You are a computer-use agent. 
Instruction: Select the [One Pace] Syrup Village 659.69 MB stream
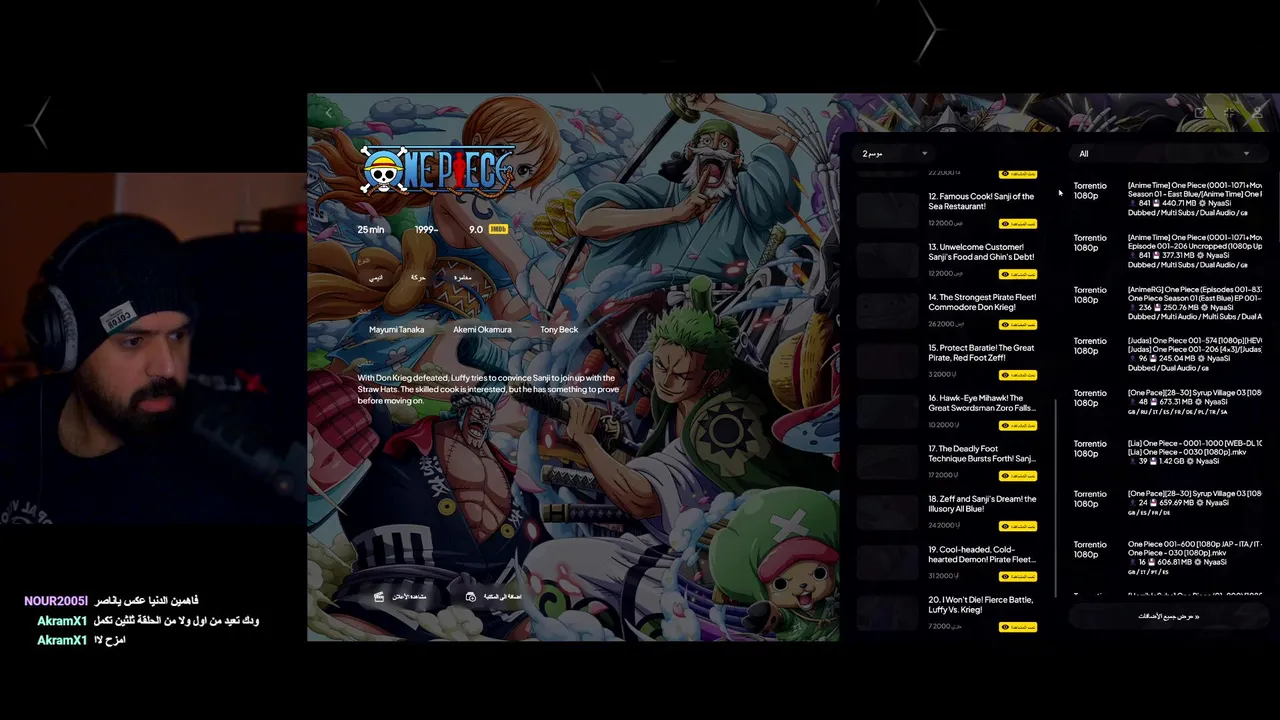click(x=1168, y=503)
